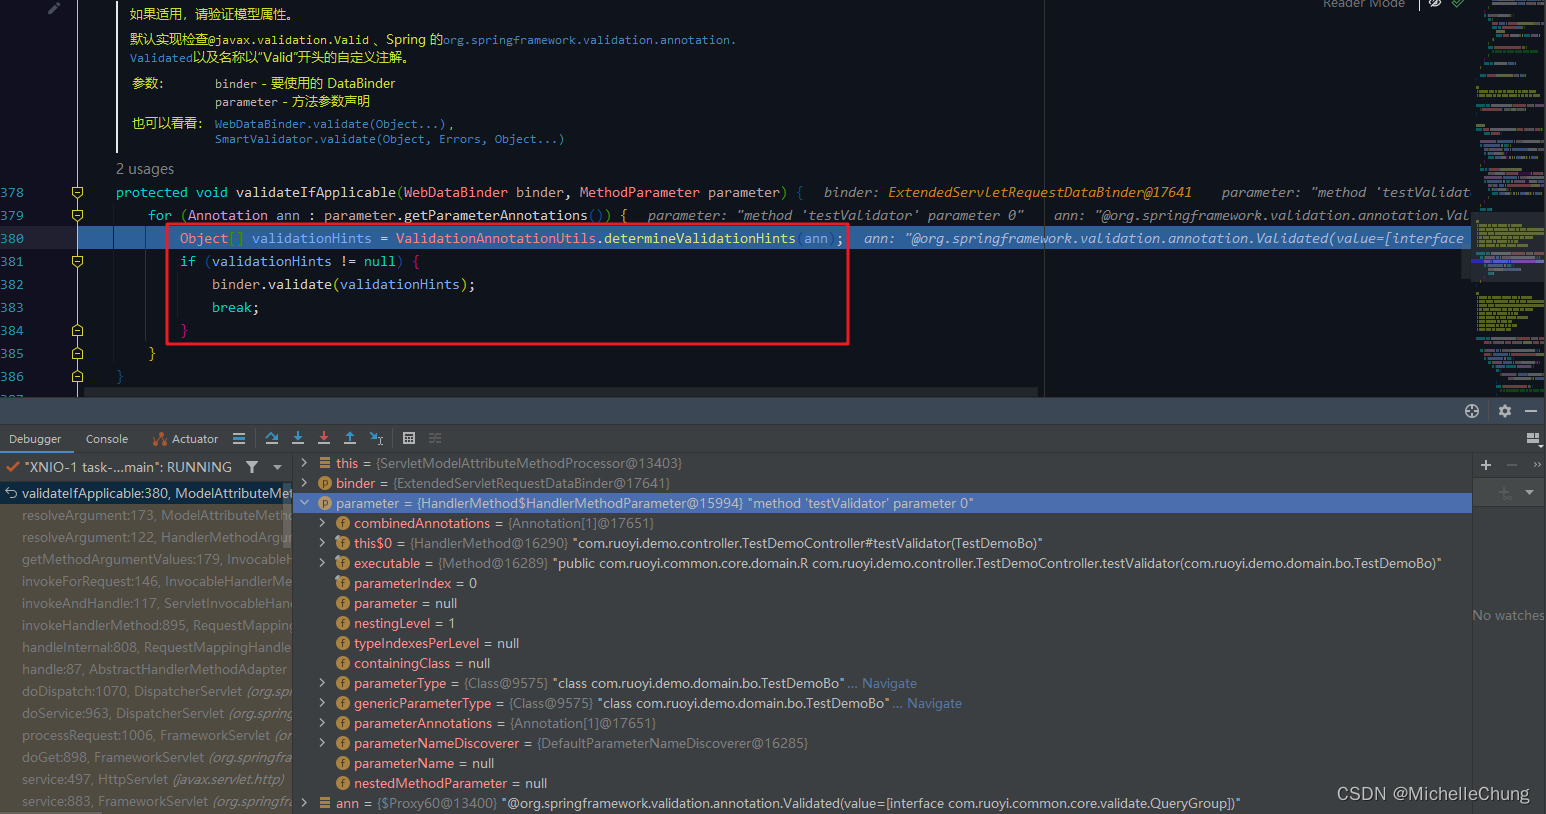
Task: Open Evaluate Expression calculator icon
Action: pyautogui.click(x=408, y=438)
